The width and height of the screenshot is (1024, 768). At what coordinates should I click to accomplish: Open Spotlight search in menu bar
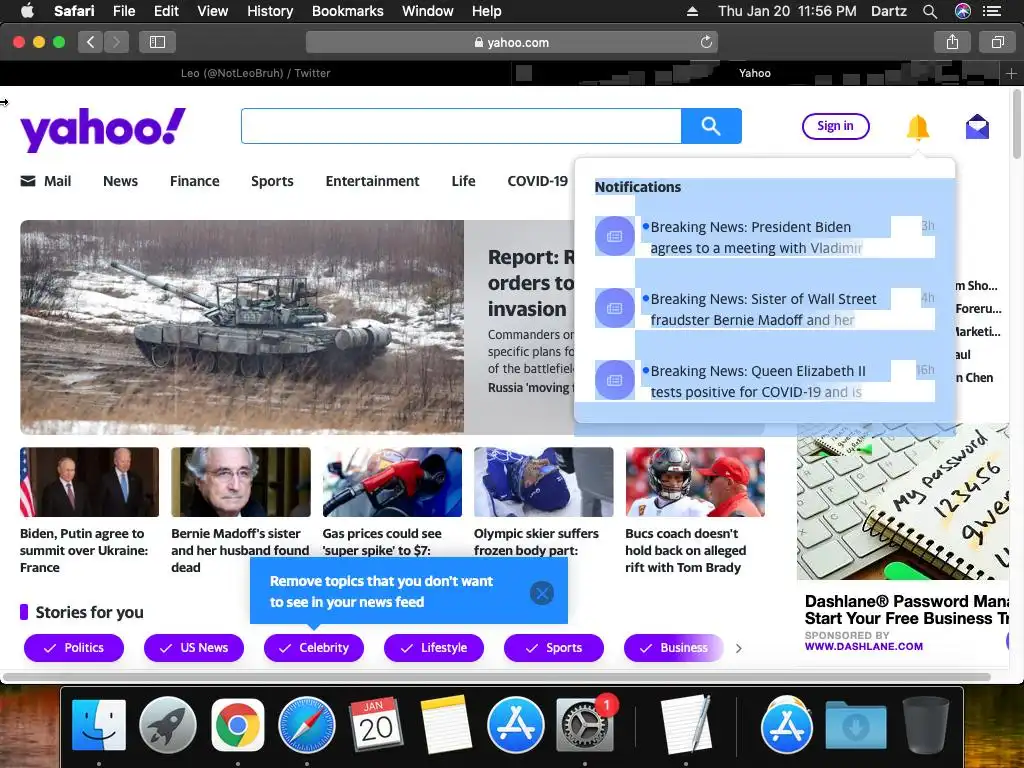[x=930, y=11]
